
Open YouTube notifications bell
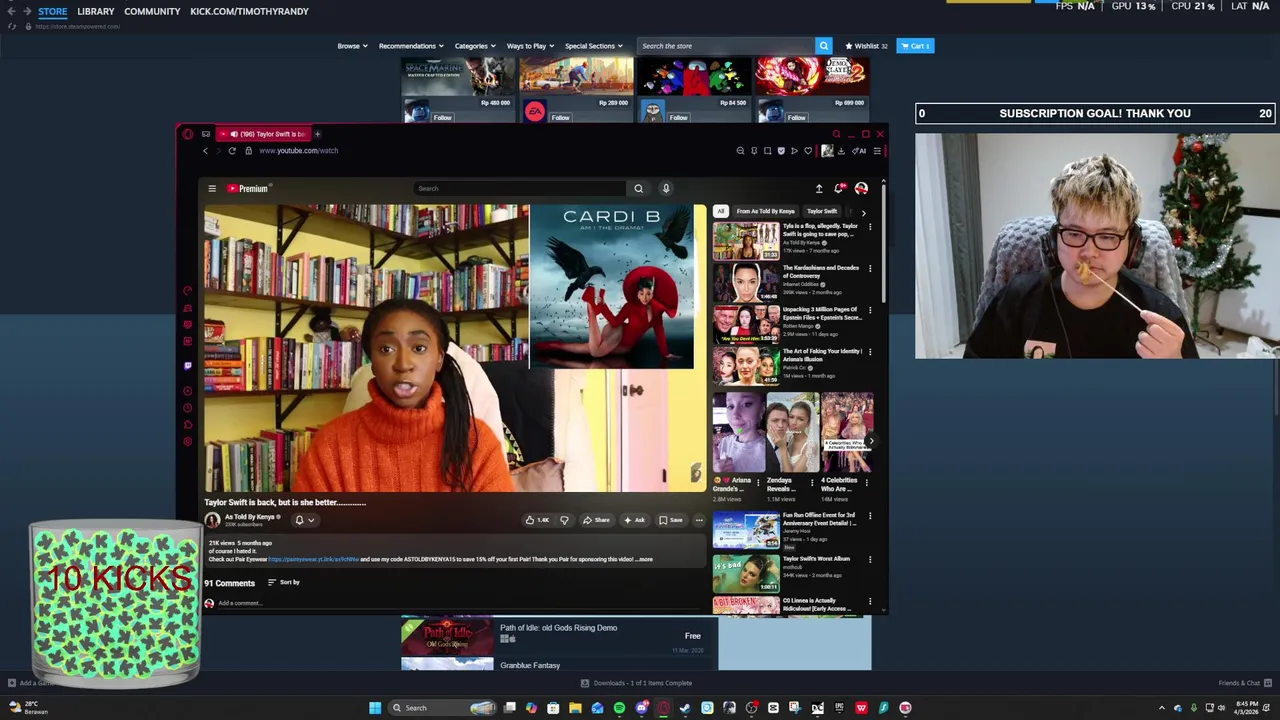[840, 188]
